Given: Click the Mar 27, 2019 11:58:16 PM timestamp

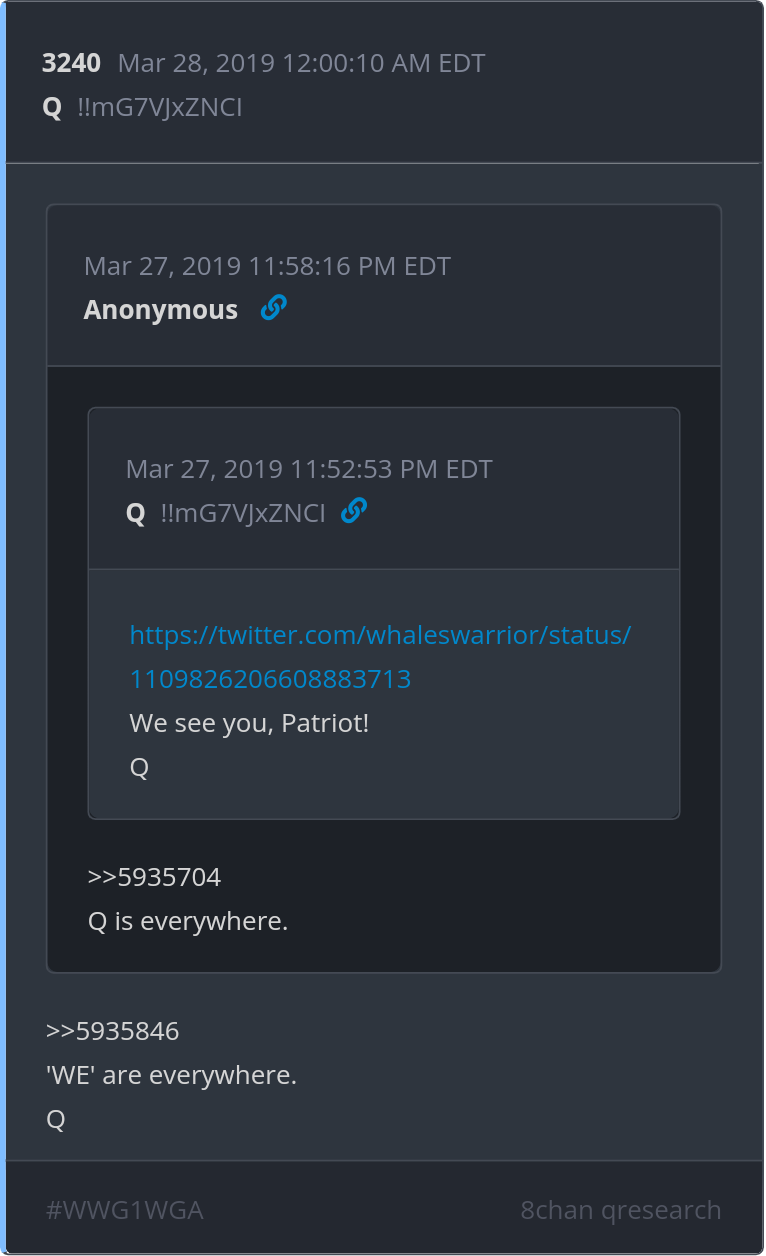Looking at the screenshot, I should (267, 266).
